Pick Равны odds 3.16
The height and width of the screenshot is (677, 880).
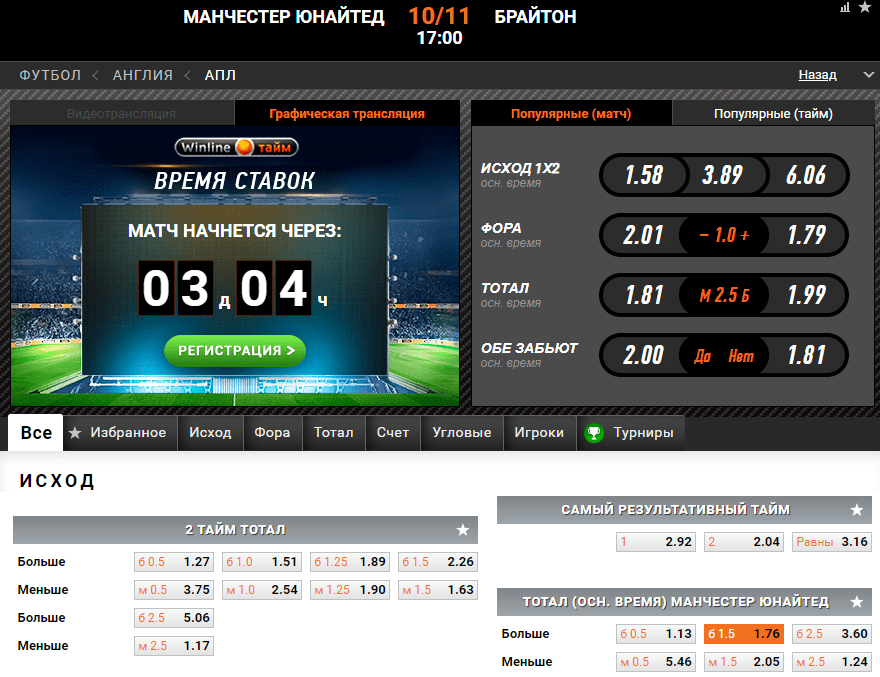coord(832,542)
